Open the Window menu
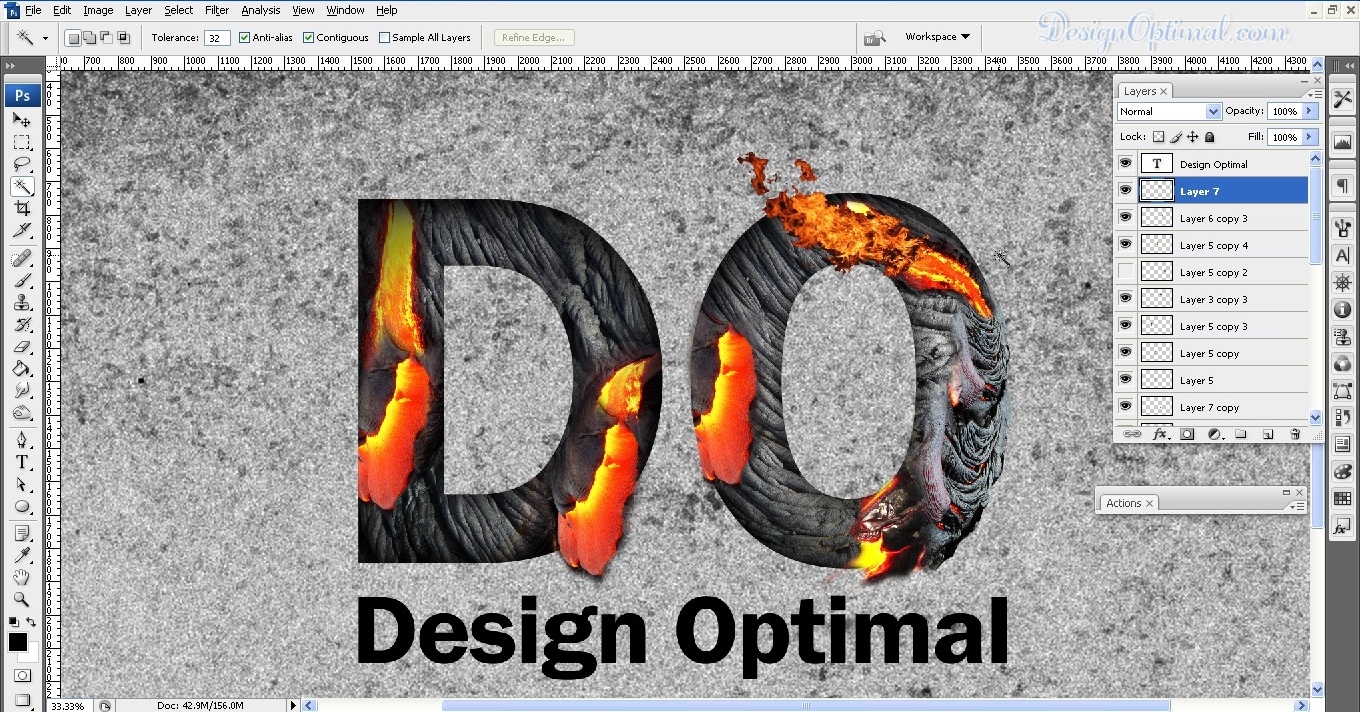The image size is (1360, 712). coord(345,10)
